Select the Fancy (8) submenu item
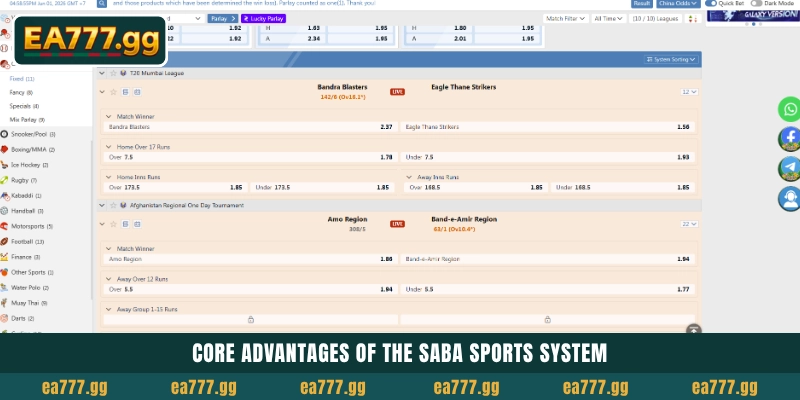 point(21,92)
